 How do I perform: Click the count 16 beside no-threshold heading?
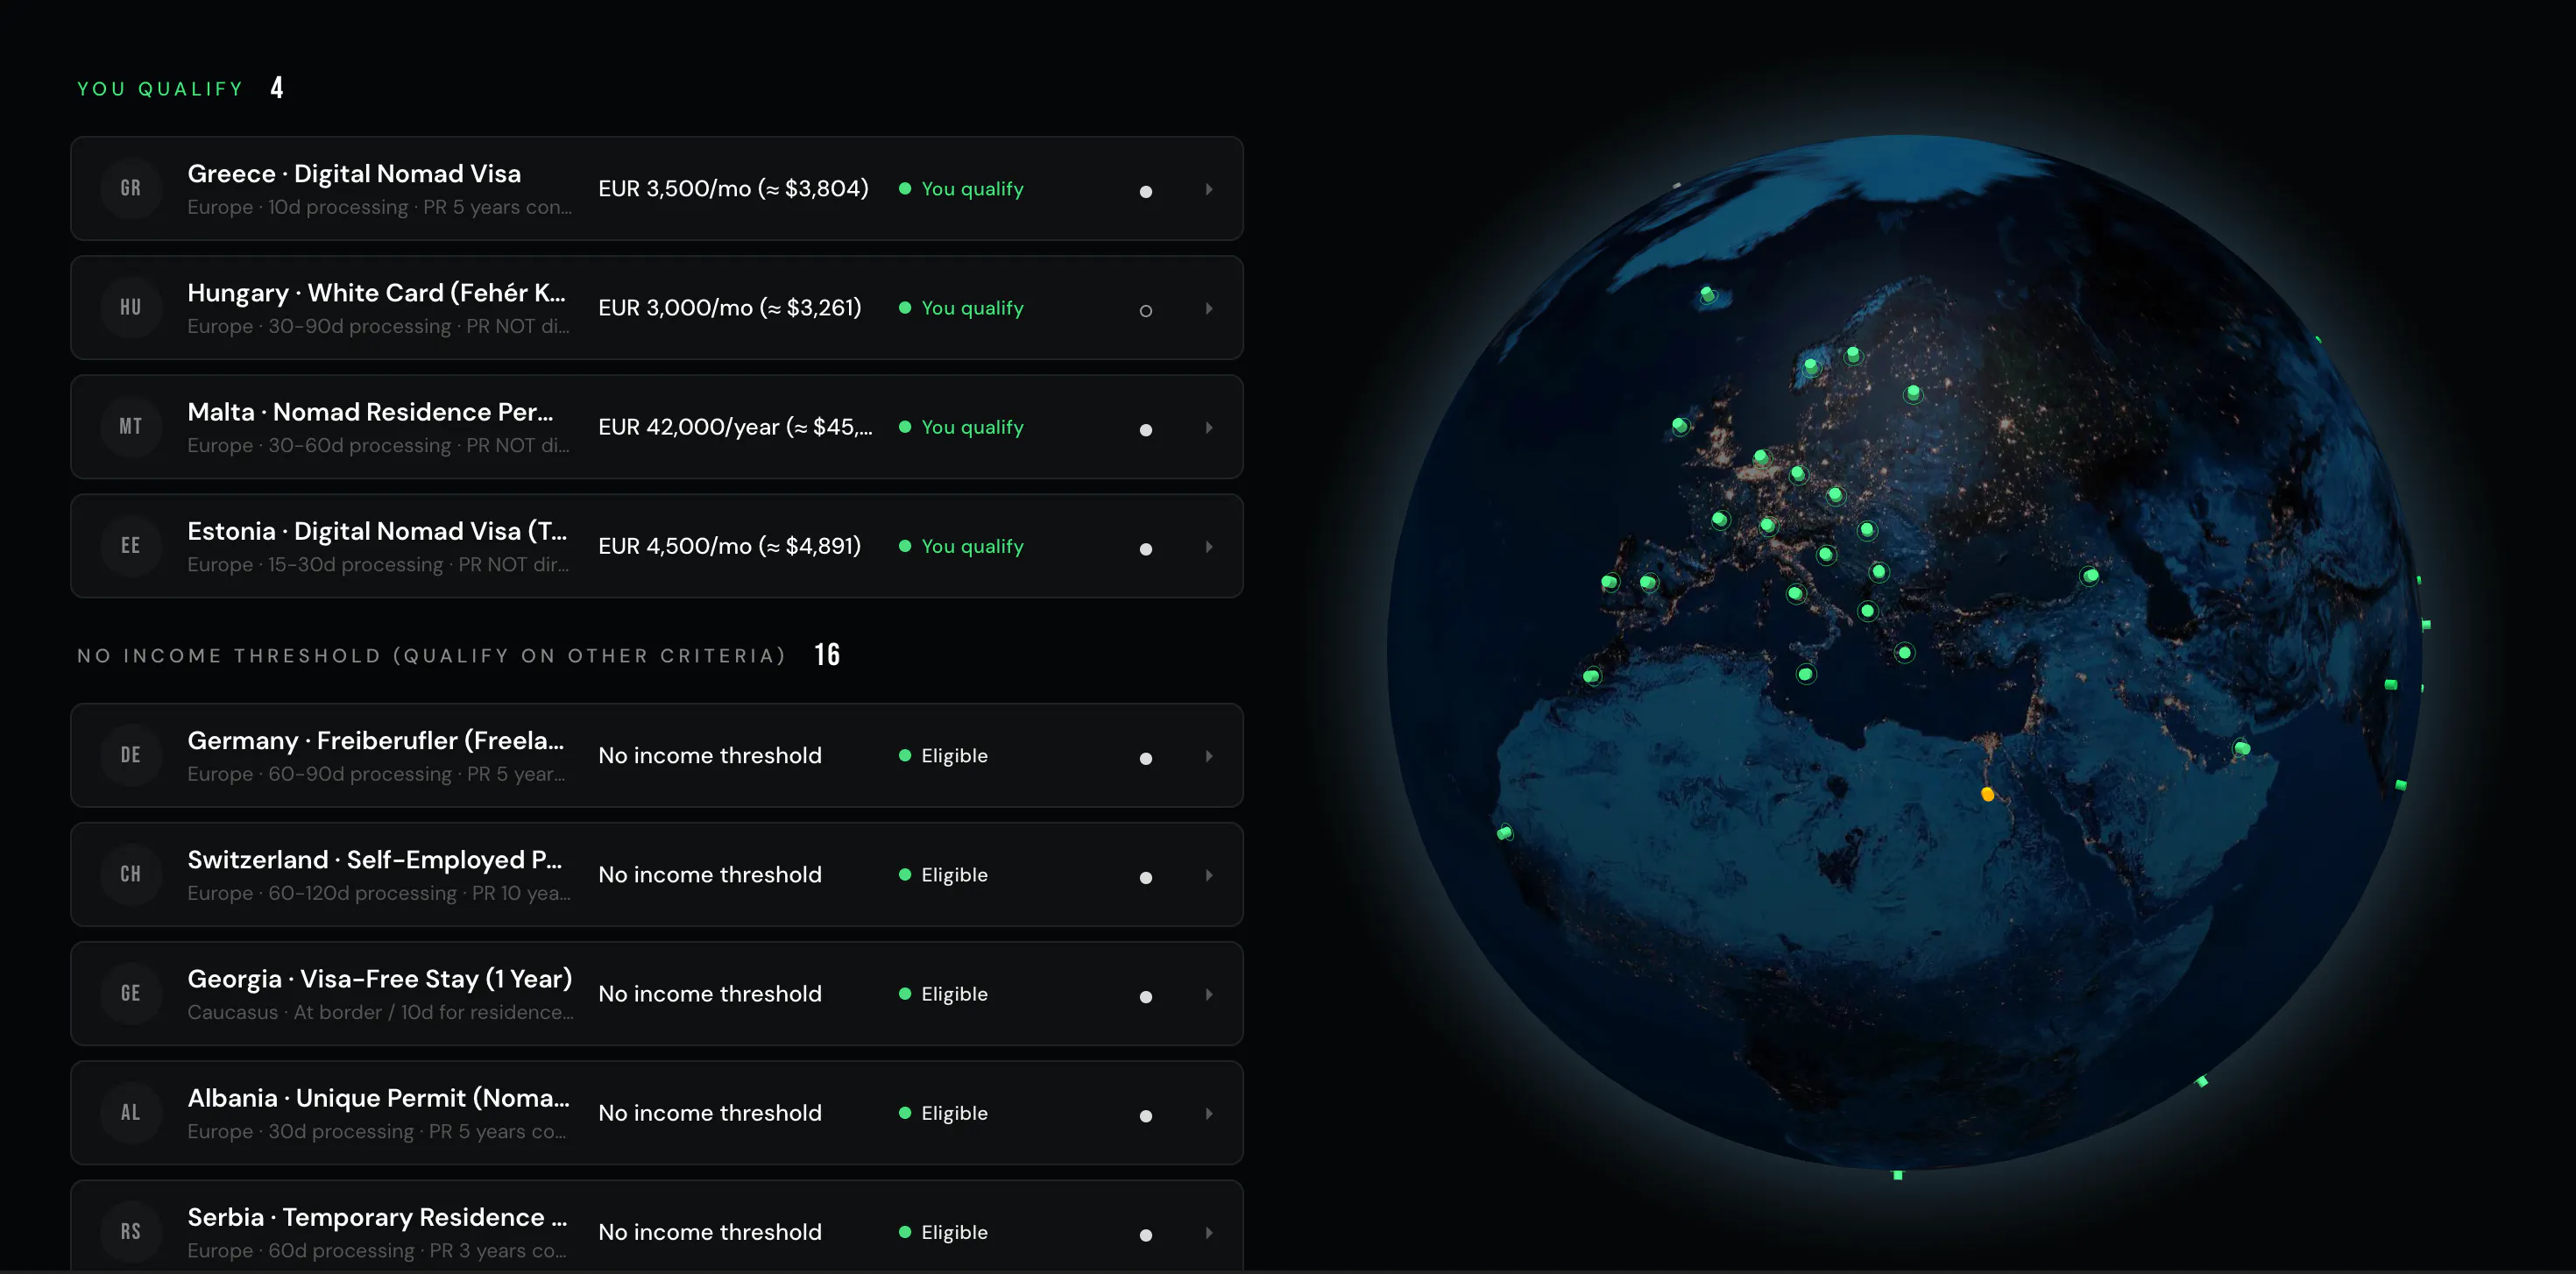827,655
